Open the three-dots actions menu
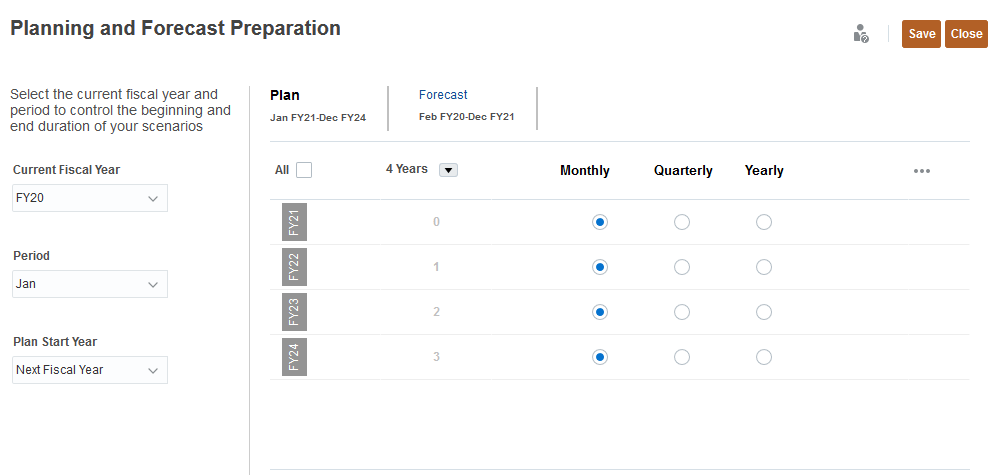This screenshot has height=475, width=993. (922, 171)
